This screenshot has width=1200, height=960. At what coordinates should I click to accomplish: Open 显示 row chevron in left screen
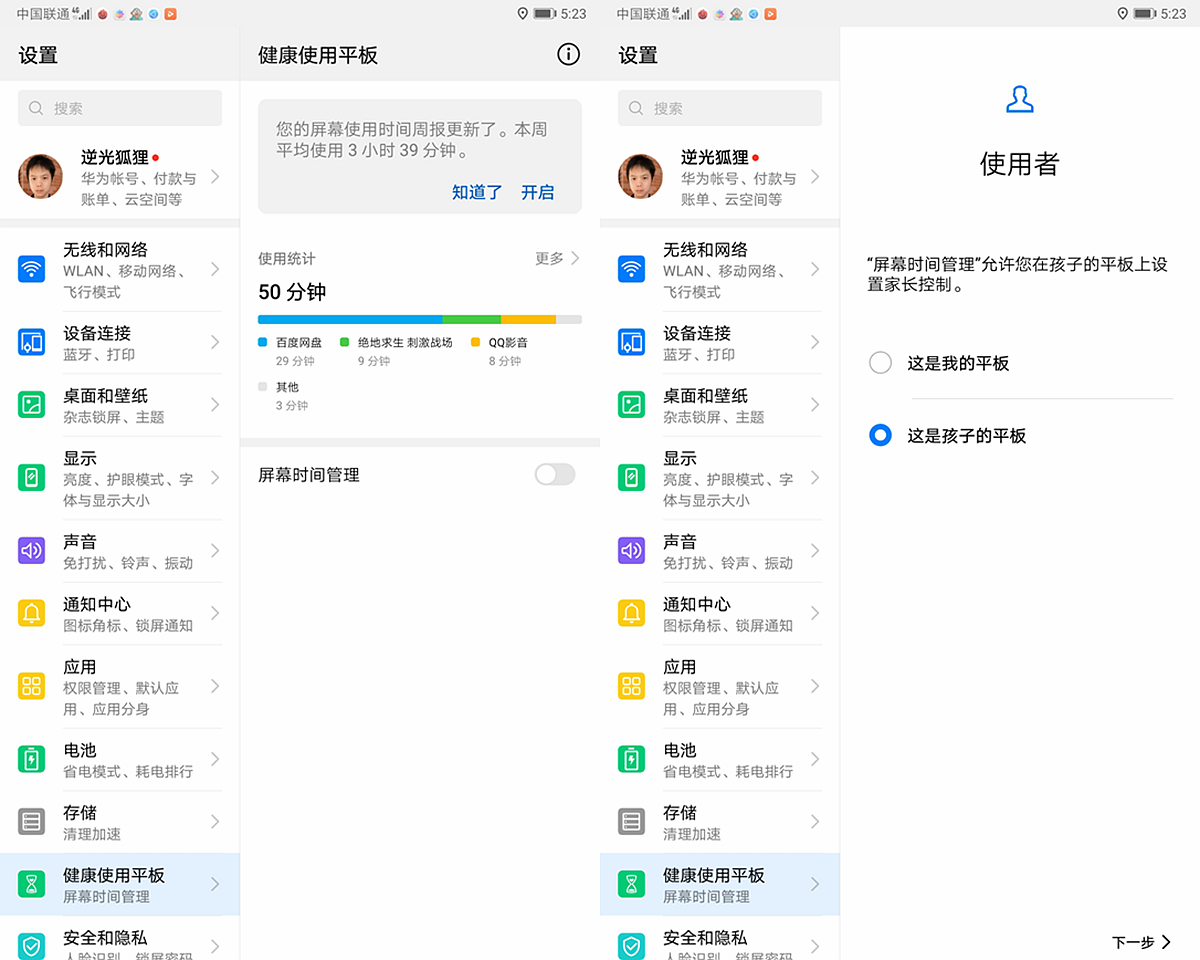tap(215, 478)
